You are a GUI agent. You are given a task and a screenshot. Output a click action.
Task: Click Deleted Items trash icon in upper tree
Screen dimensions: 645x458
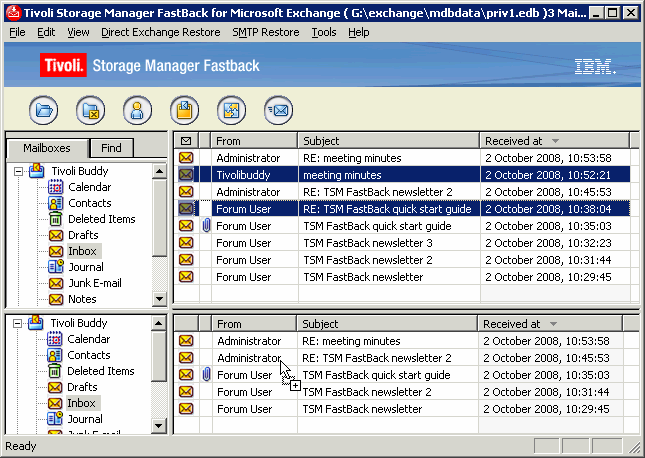[x=56, y=219]
